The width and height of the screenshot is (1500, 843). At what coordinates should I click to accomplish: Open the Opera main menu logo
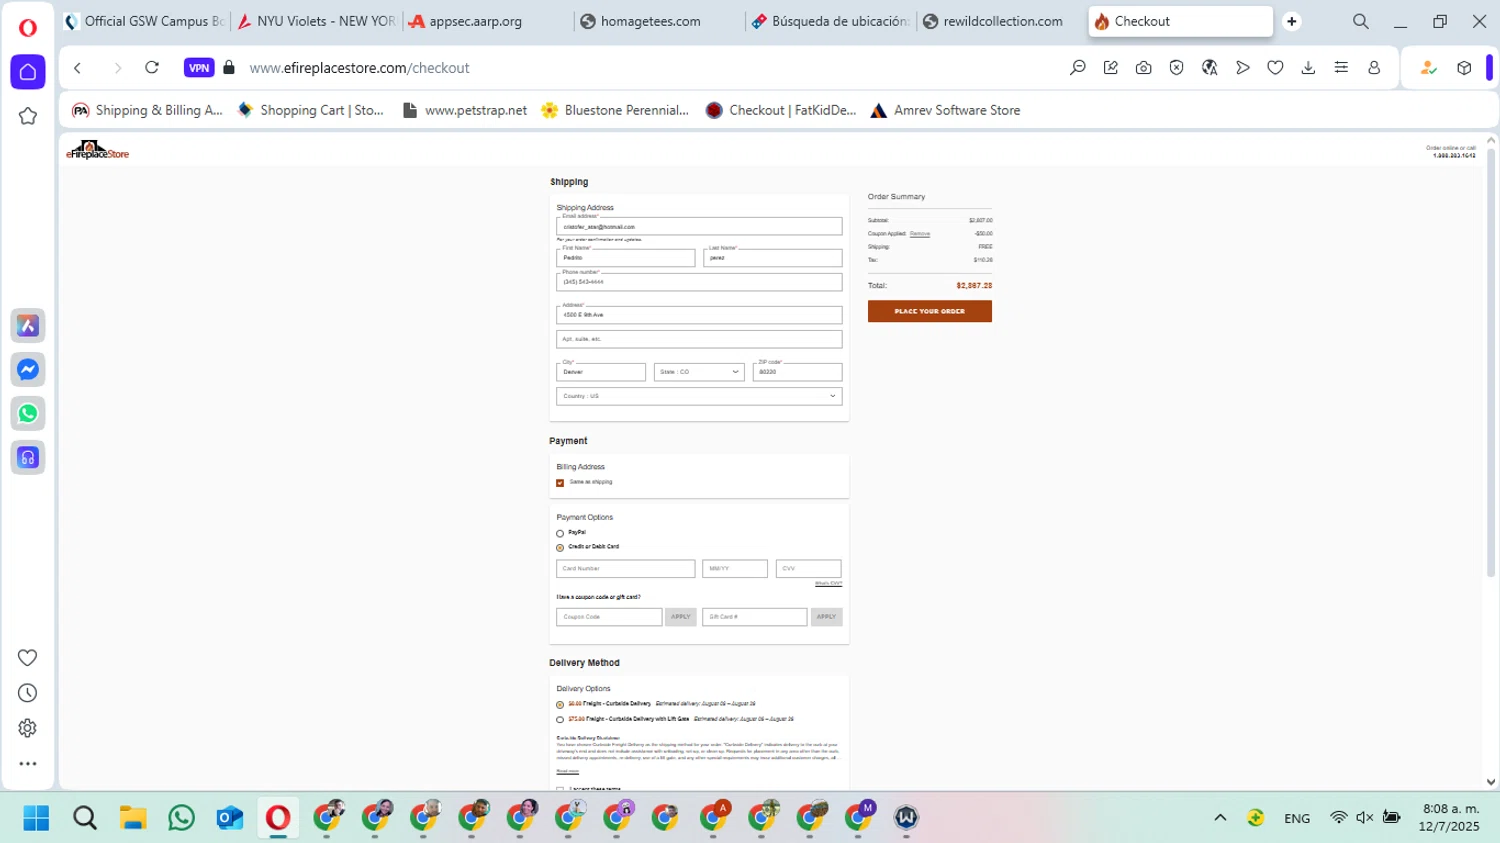pyautogui.click(x=27, y=27)
